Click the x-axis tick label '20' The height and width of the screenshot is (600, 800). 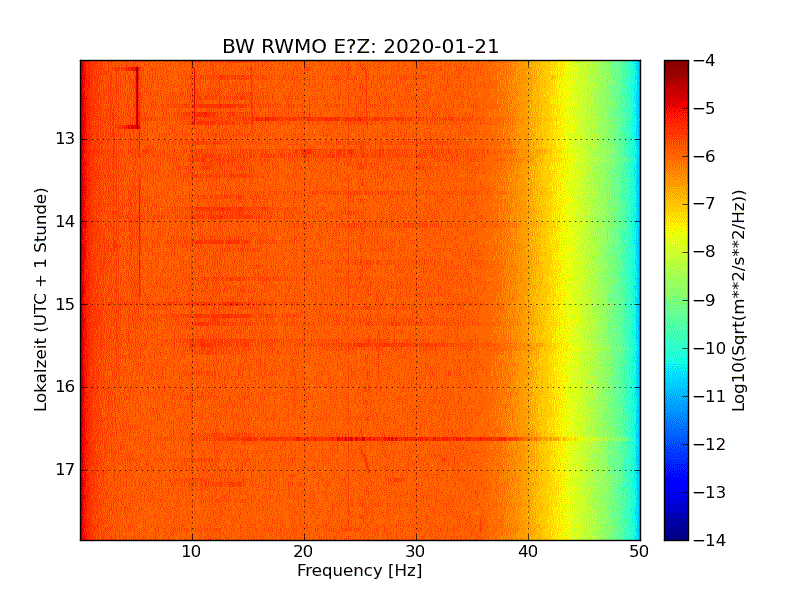(x=304, y=552)
